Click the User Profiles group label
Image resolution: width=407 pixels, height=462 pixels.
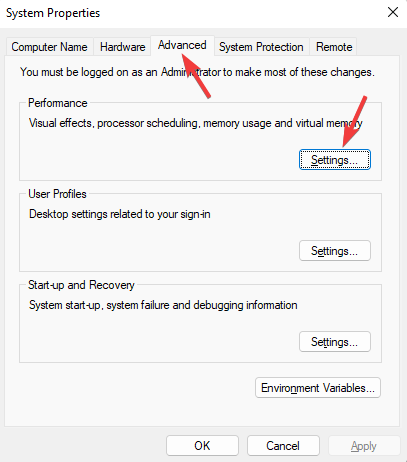[57, 194]
